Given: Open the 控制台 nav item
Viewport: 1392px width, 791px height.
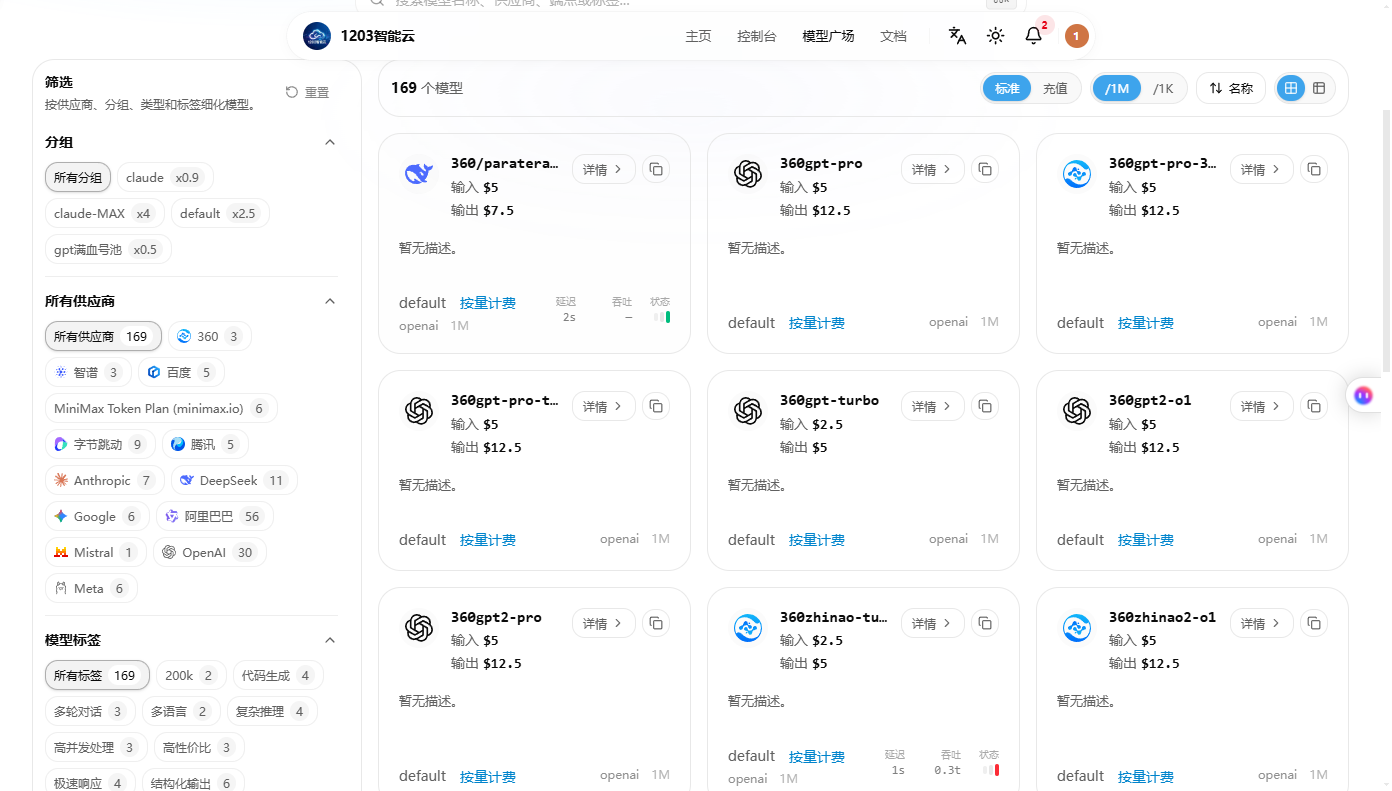Looking at the screenshot, I should [x=756, y=36].
